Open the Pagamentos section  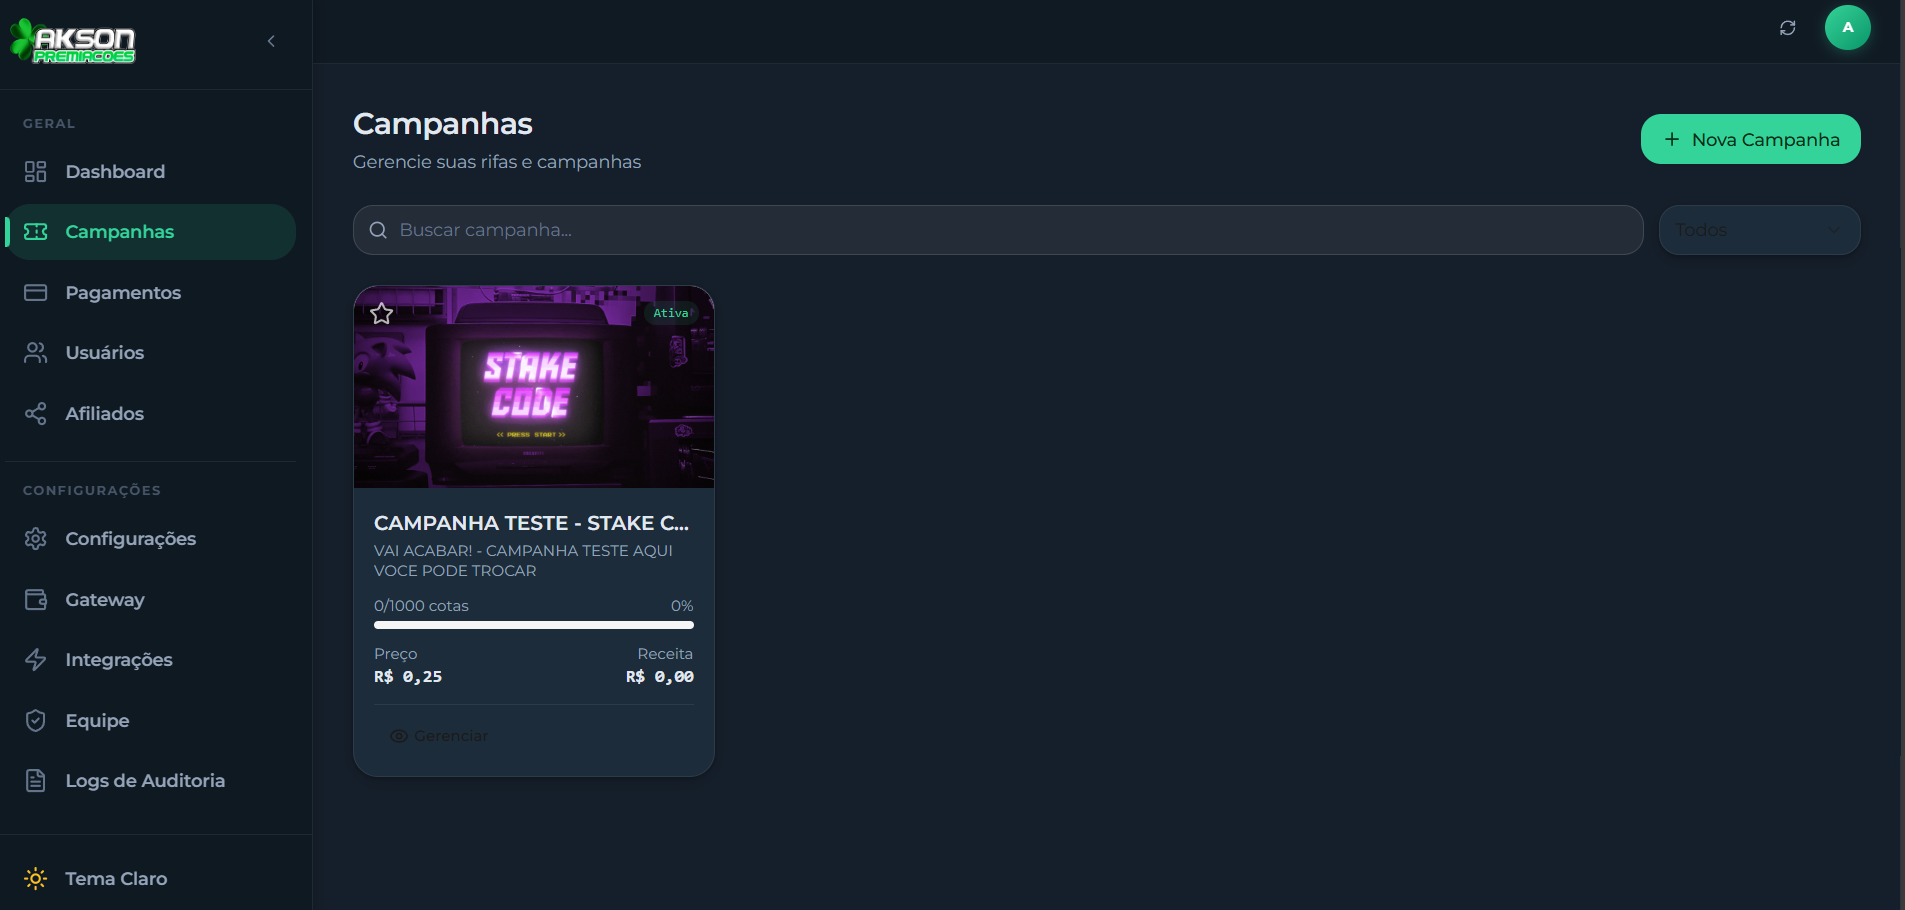point(150,293)
